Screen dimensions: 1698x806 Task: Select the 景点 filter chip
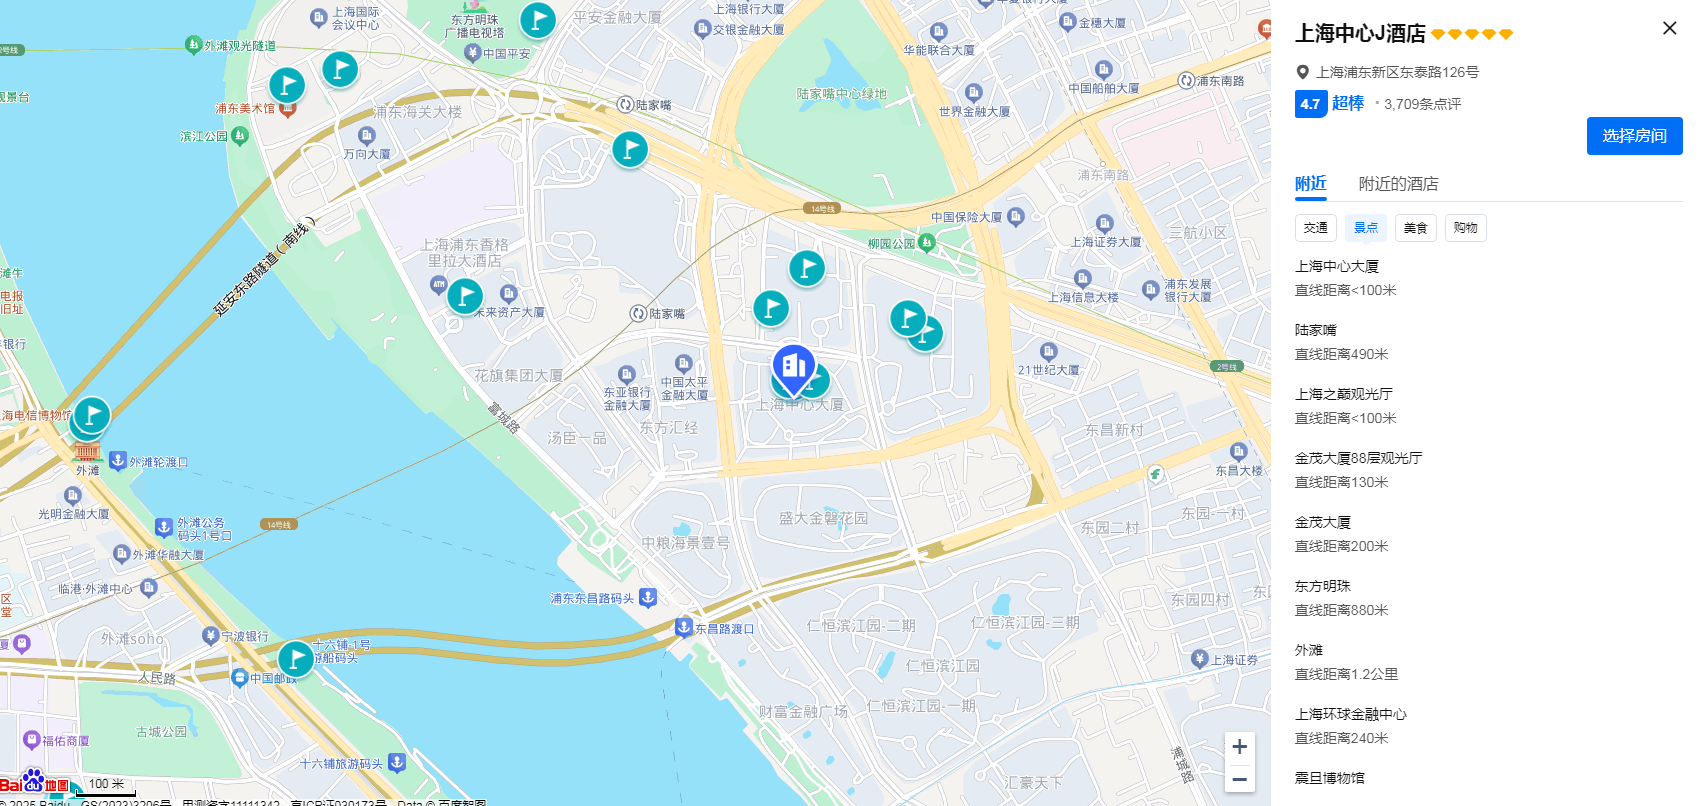coord(1366,228)
